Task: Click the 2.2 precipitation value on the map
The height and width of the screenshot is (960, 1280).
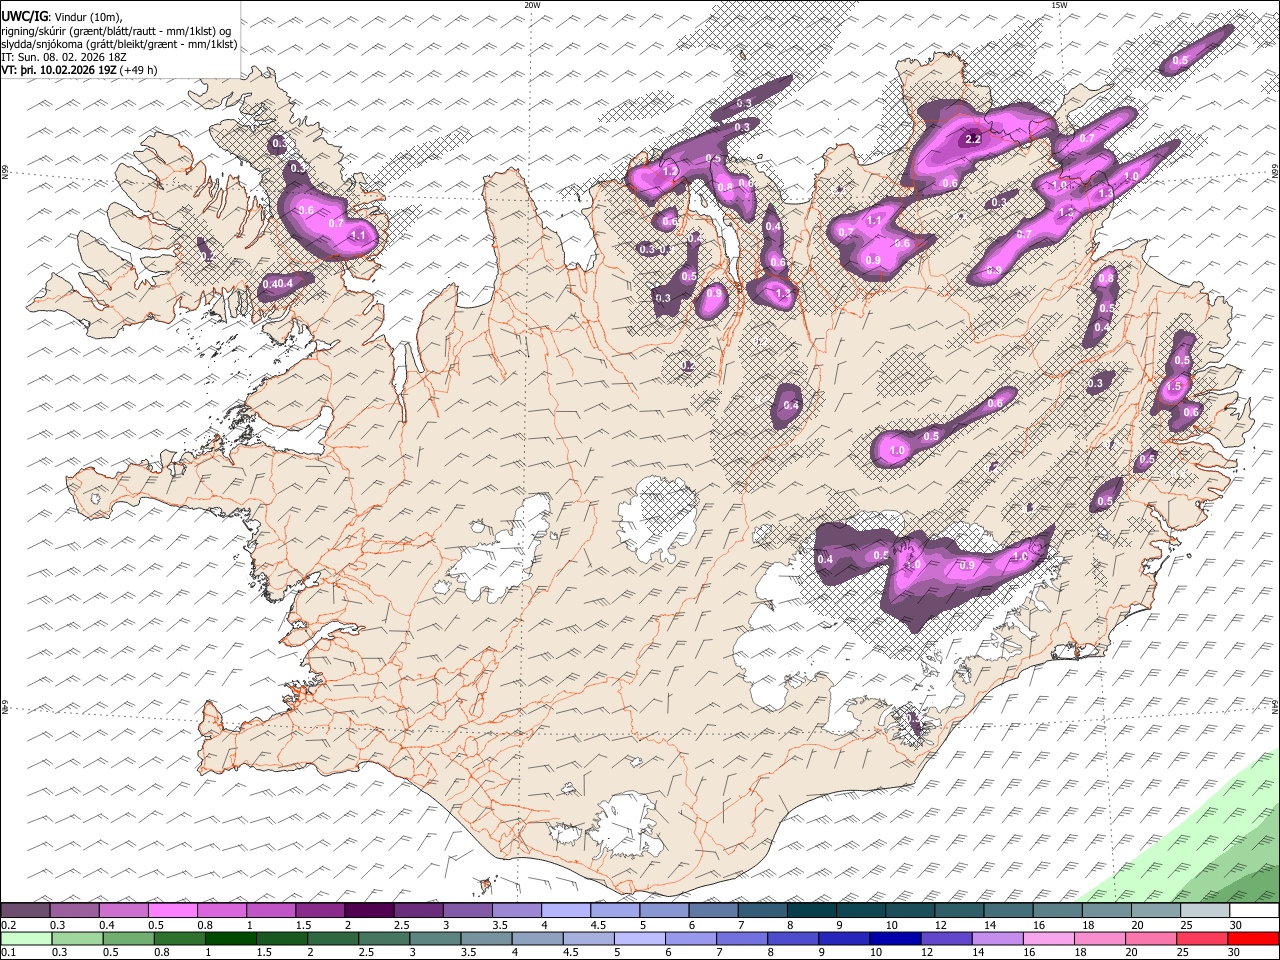Action: tap(973, 140)
